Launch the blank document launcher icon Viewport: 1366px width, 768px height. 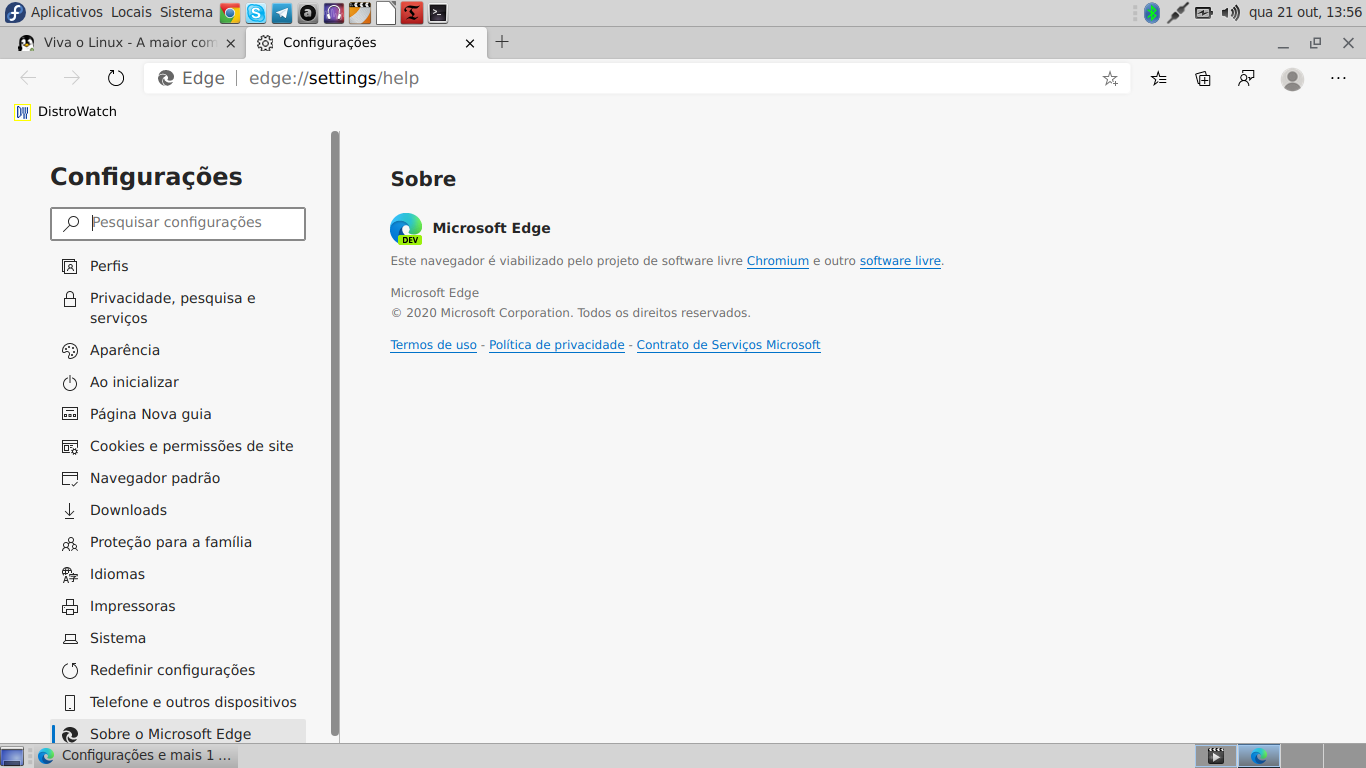[x=386, y=13]
